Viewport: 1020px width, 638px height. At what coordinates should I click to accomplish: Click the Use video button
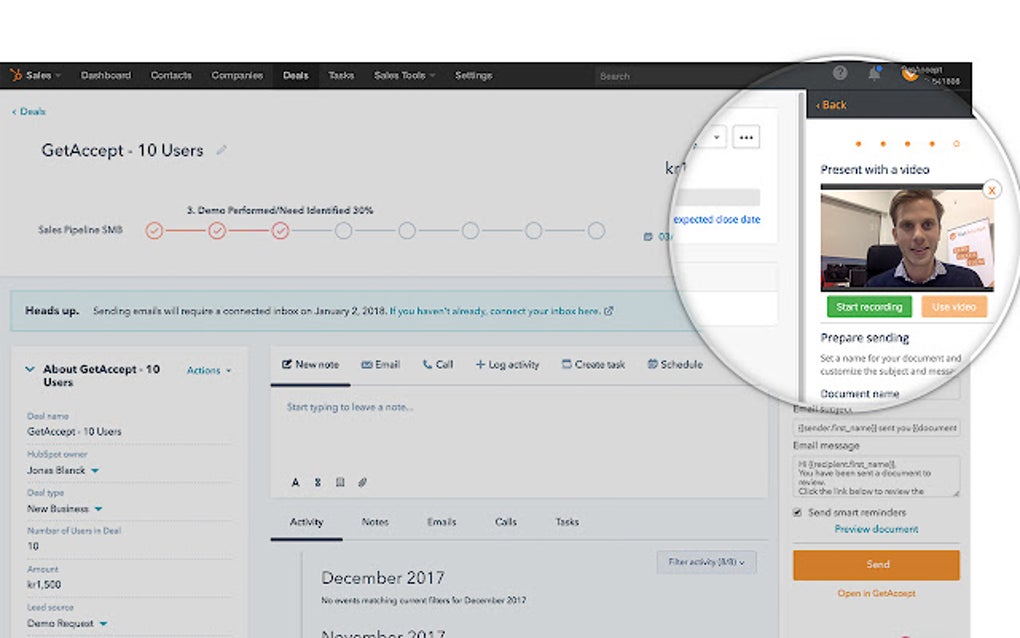click(954, 307)
